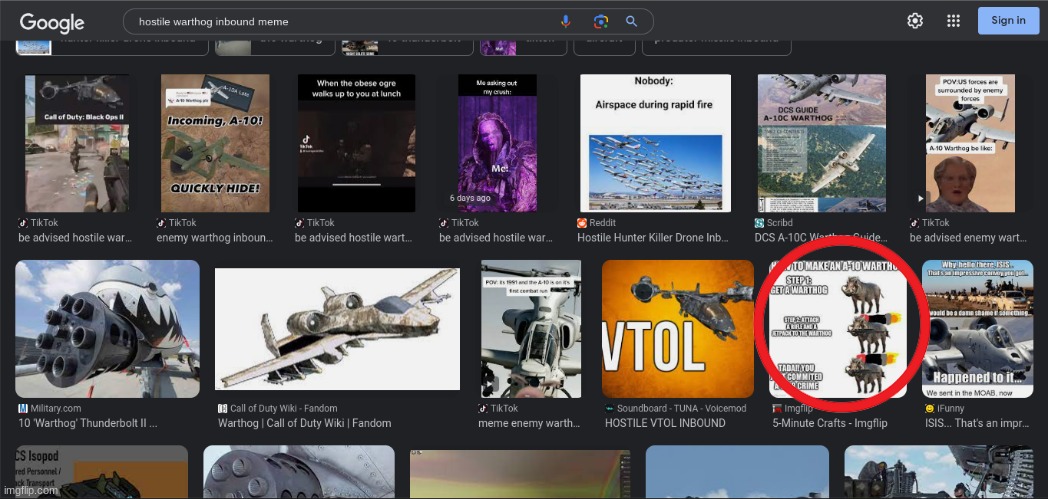Open the 'Why hello there, ISIS' meme thumbnail
Image resolution: width=1048 pixels, height=499 pixels.
click(x=977, y=329)
